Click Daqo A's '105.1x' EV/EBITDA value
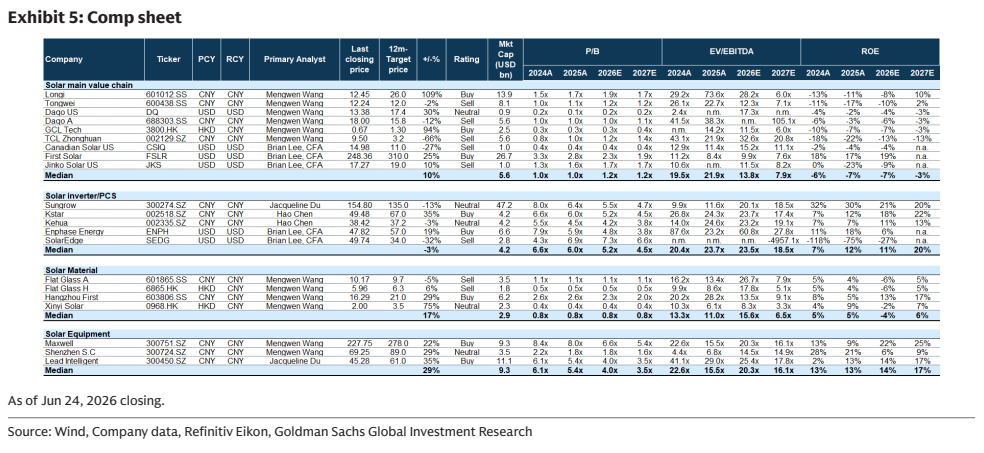 coord(783,121)
